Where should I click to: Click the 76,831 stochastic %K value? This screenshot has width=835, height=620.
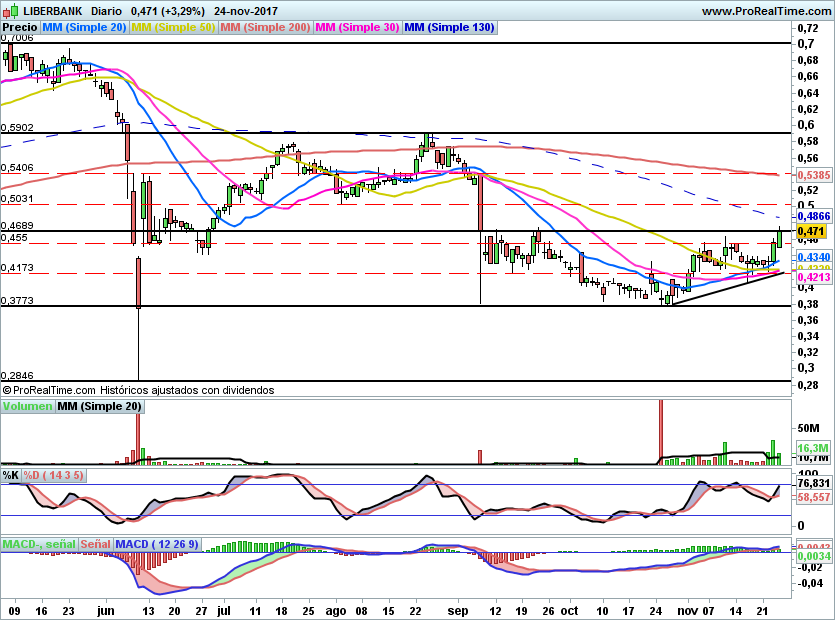click(814, 483)
